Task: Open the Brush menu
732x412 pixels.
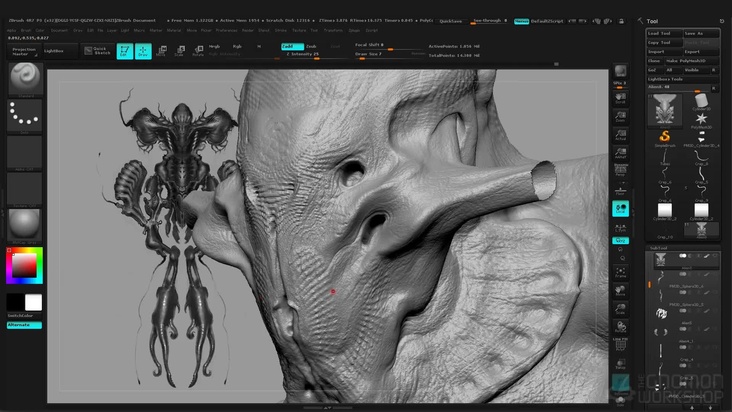Action: [26, 30]
